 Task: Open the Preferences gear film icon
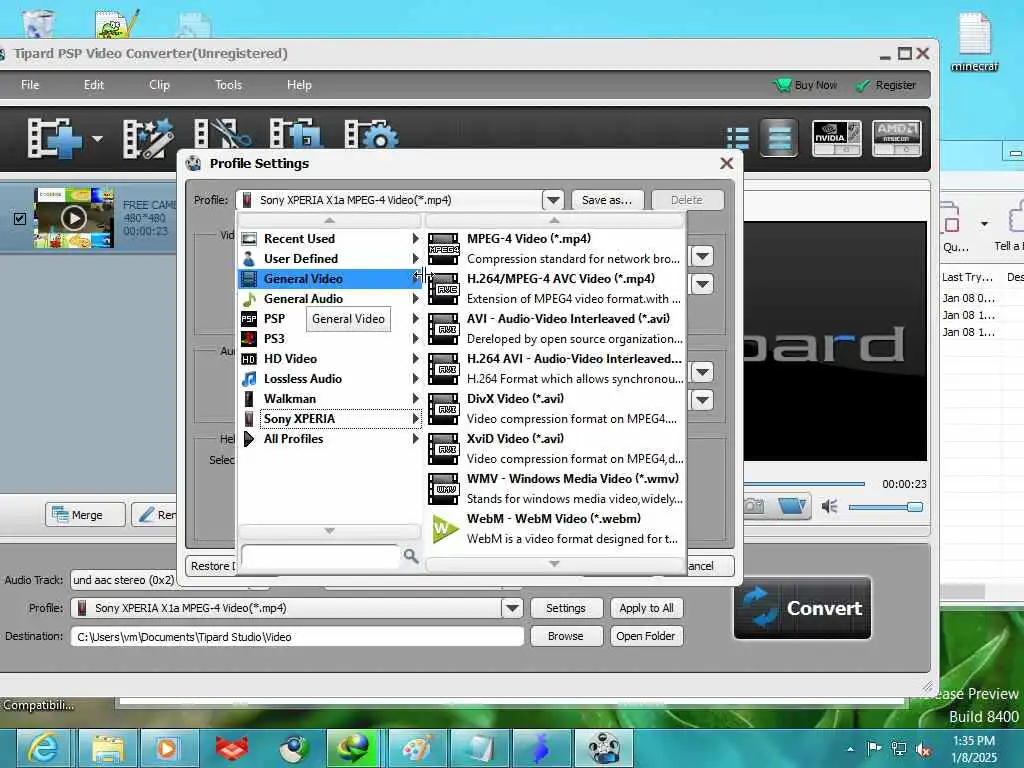point(371,135)
